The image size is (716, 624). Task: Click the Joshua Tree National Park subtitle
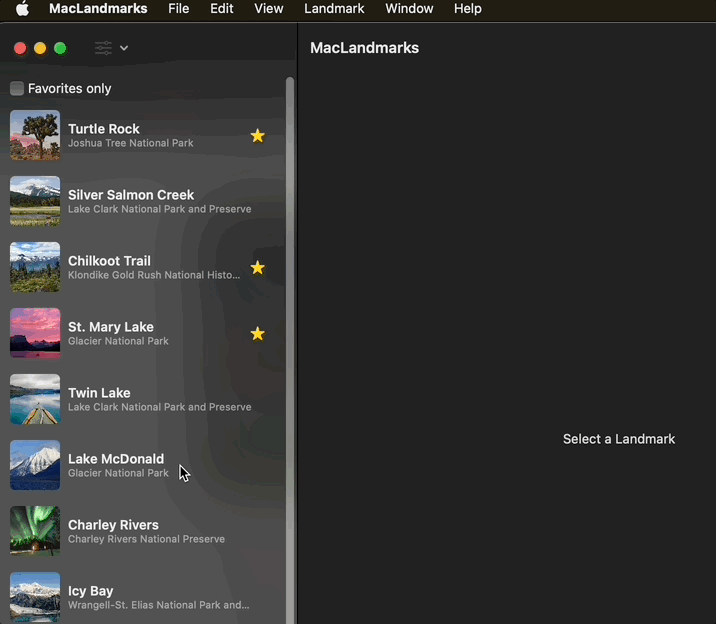pyautogui.click(x=131, y=143)
